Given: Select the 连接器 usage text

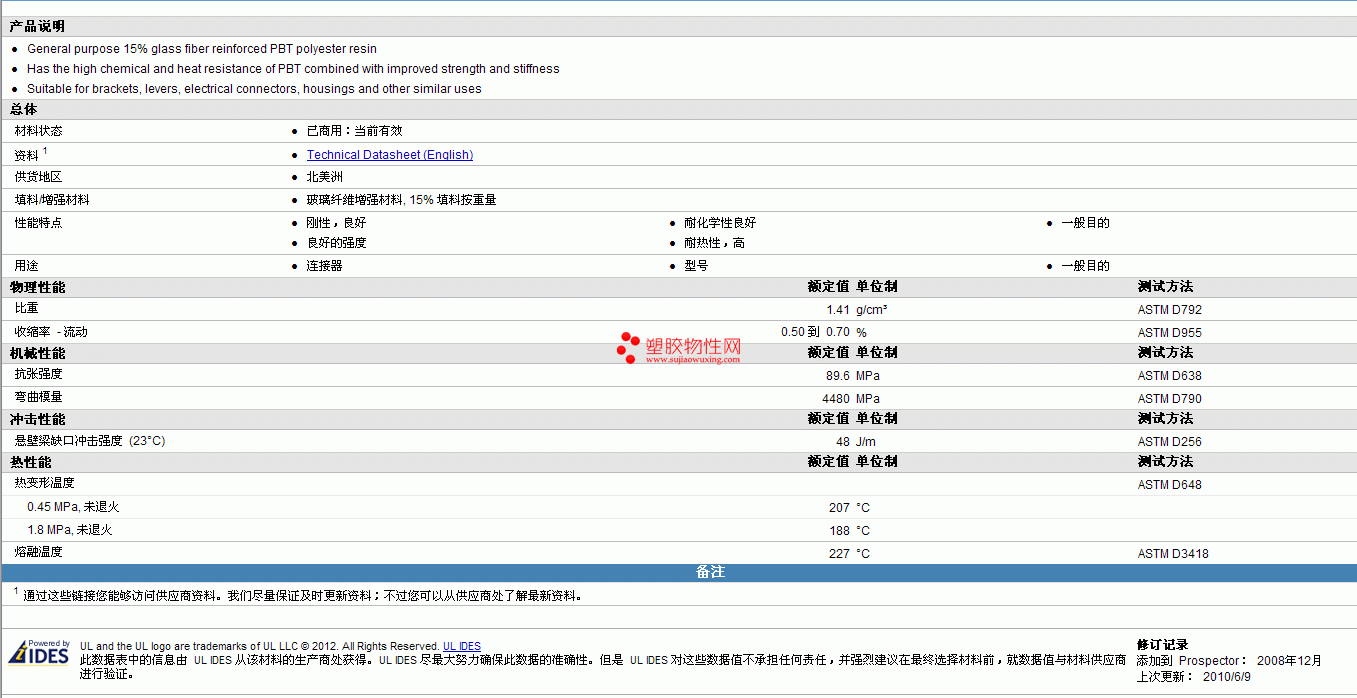Looking at the screenshot, I should [325, 266].
